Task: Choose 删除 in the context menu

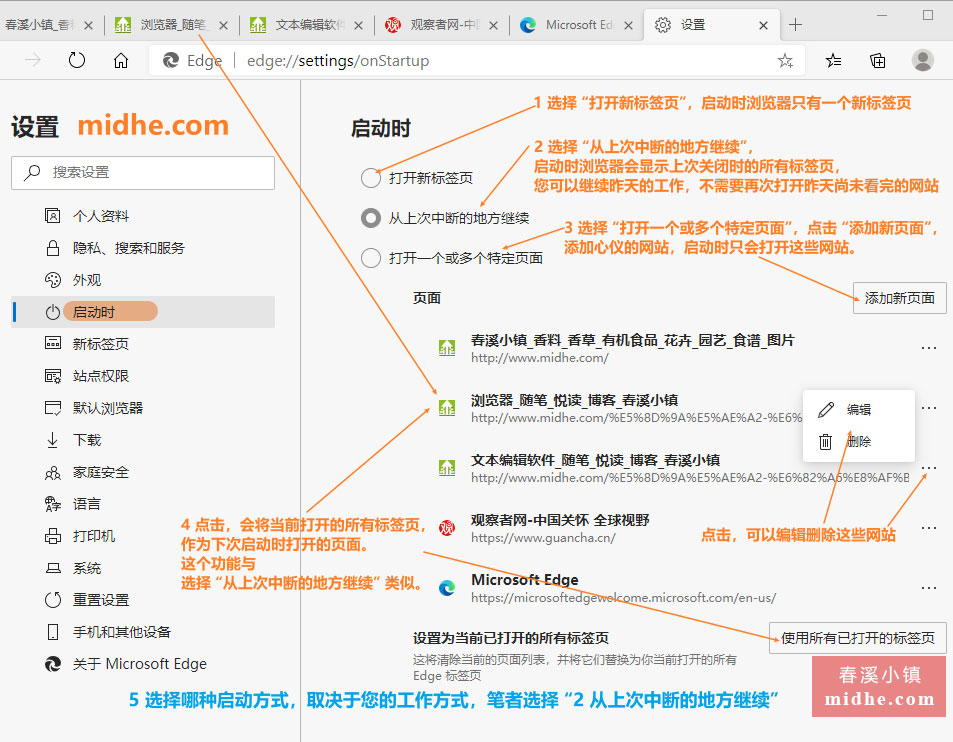Action: [858, 442]
